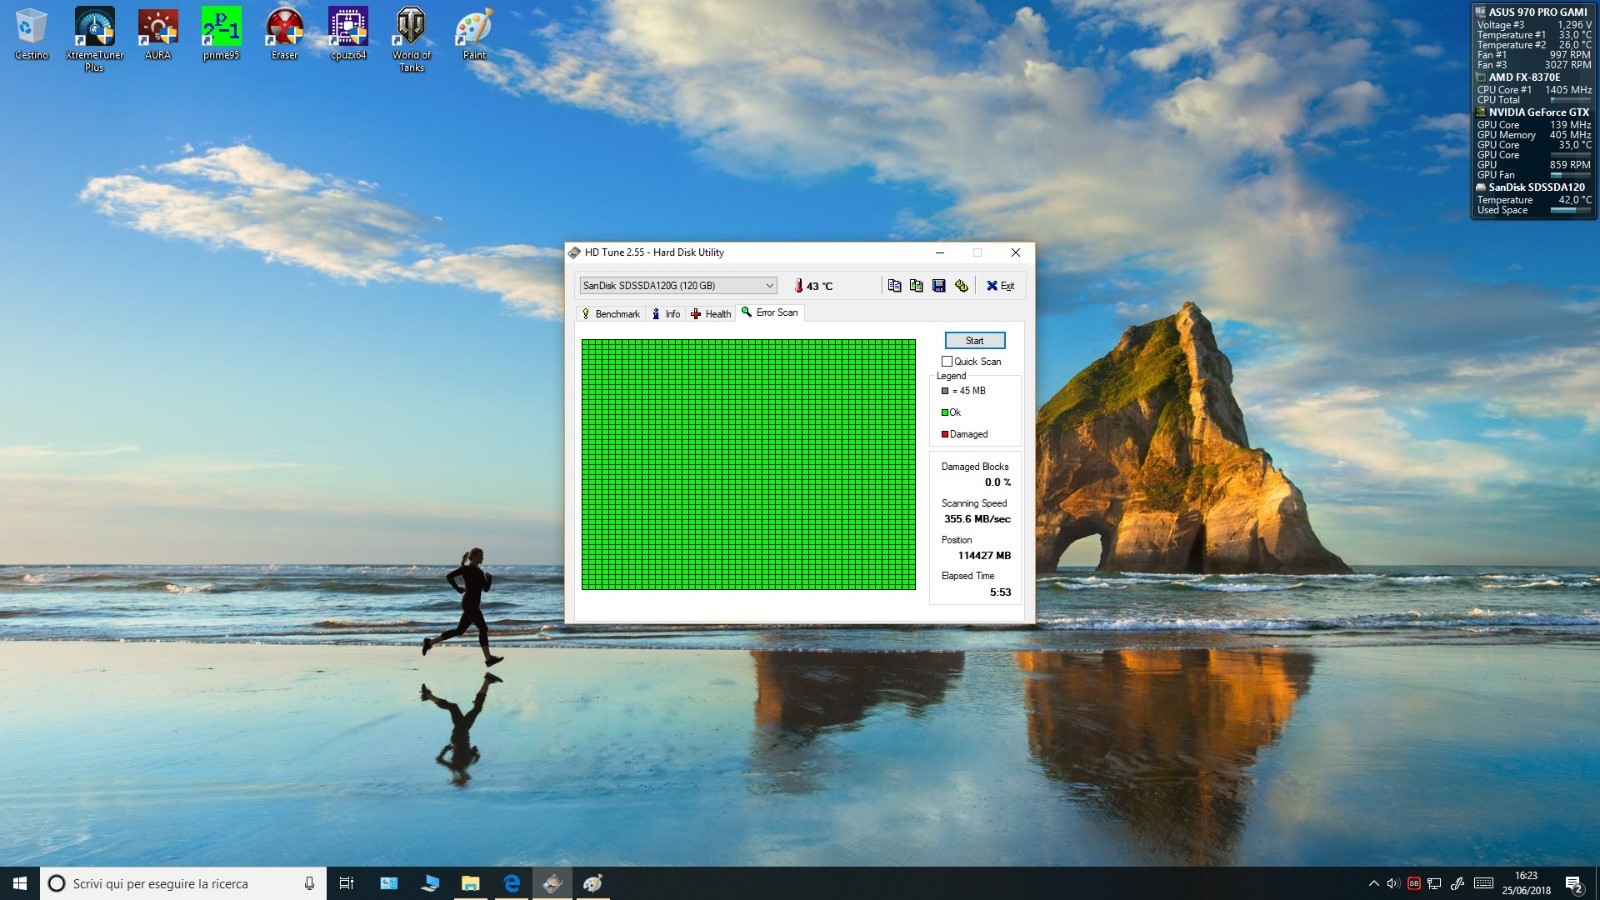Open the Info tab
The height and width of the screenshot is (900, 1600).
666,314
